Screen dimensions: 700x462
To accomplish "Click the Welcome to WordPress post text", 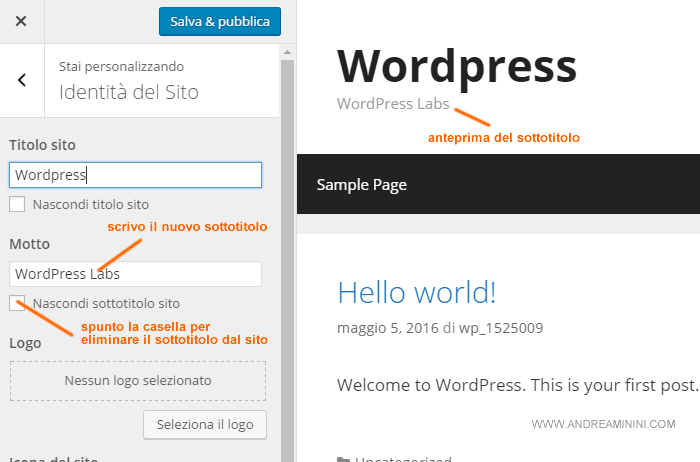I will coord(517,385).
